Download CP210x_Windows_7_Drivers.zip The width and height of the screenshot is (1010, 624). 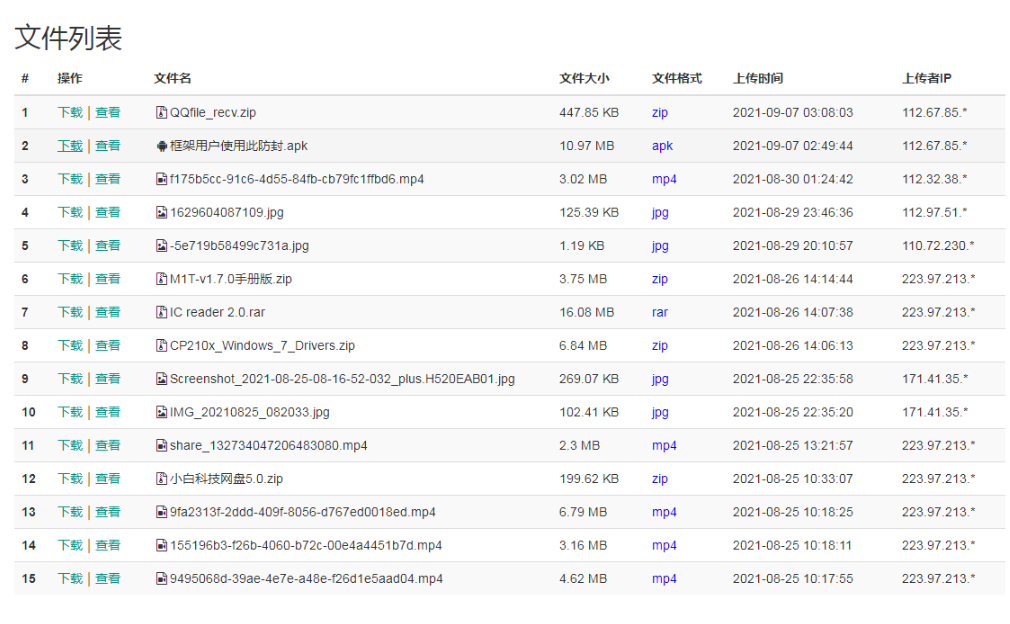coord(70,346)
